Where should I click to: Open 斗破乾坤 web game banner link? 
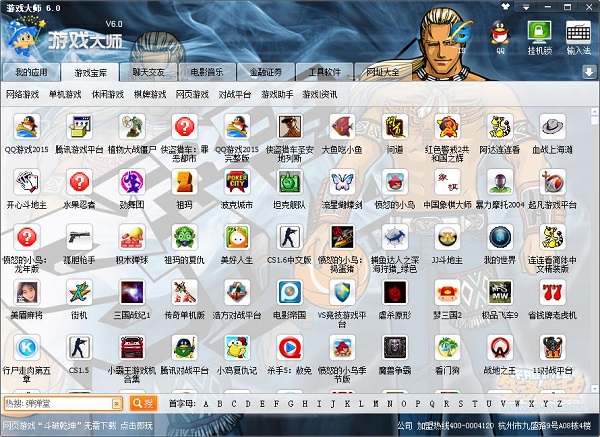tap(78, 426)
